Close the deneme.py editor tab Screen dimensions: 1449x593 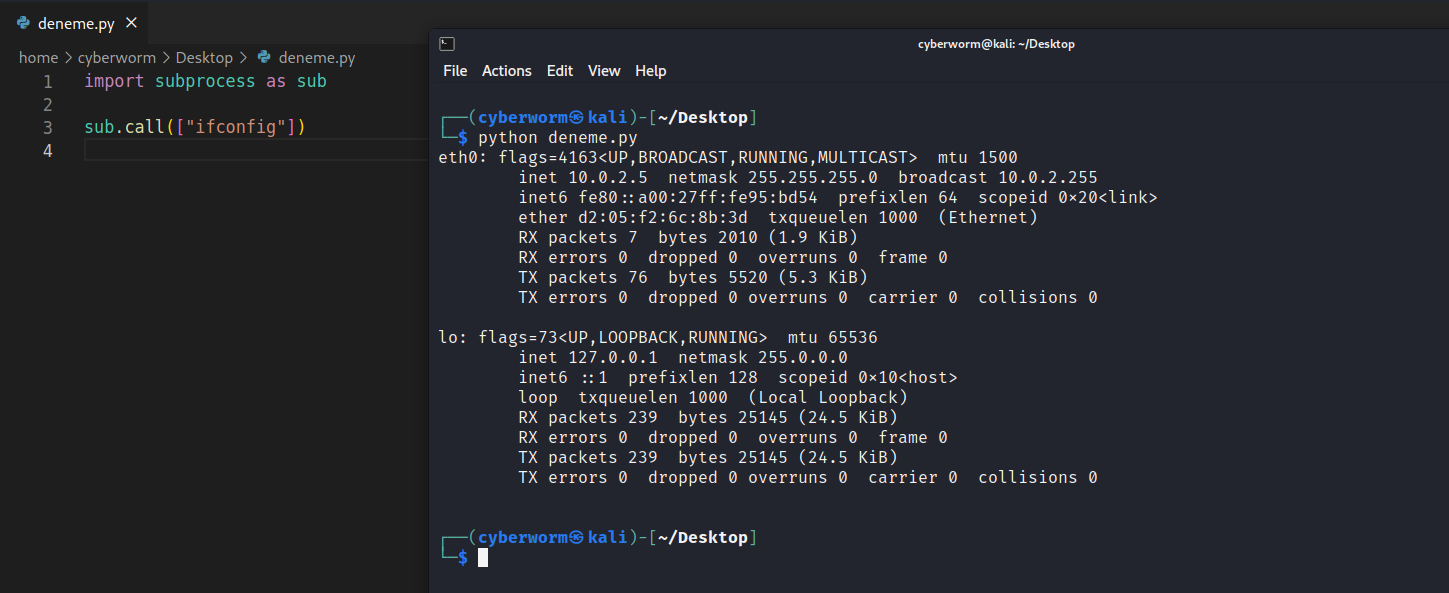point(132,23)
